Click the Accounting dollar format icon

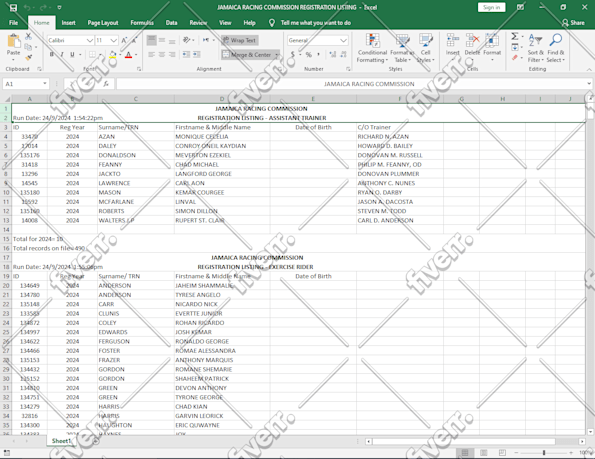[293, 55]
